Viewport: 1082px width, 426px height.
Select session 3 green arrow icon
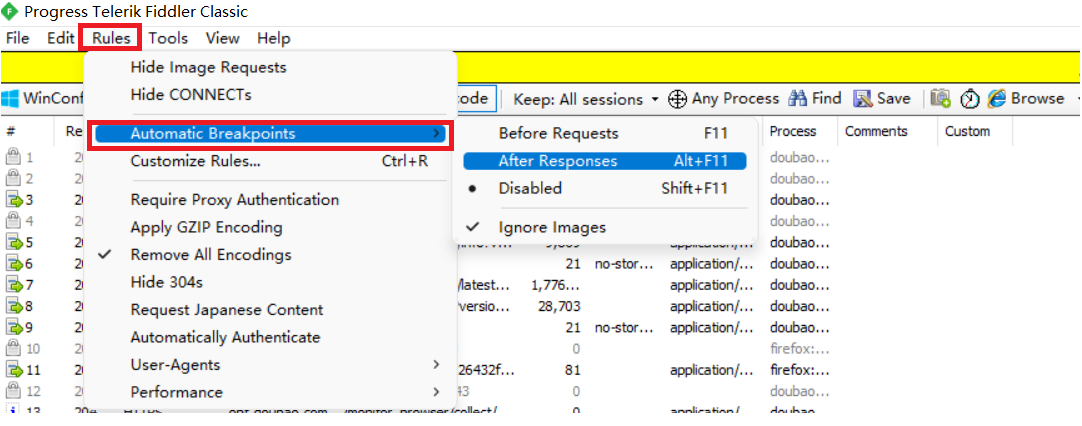click(14, 200)
